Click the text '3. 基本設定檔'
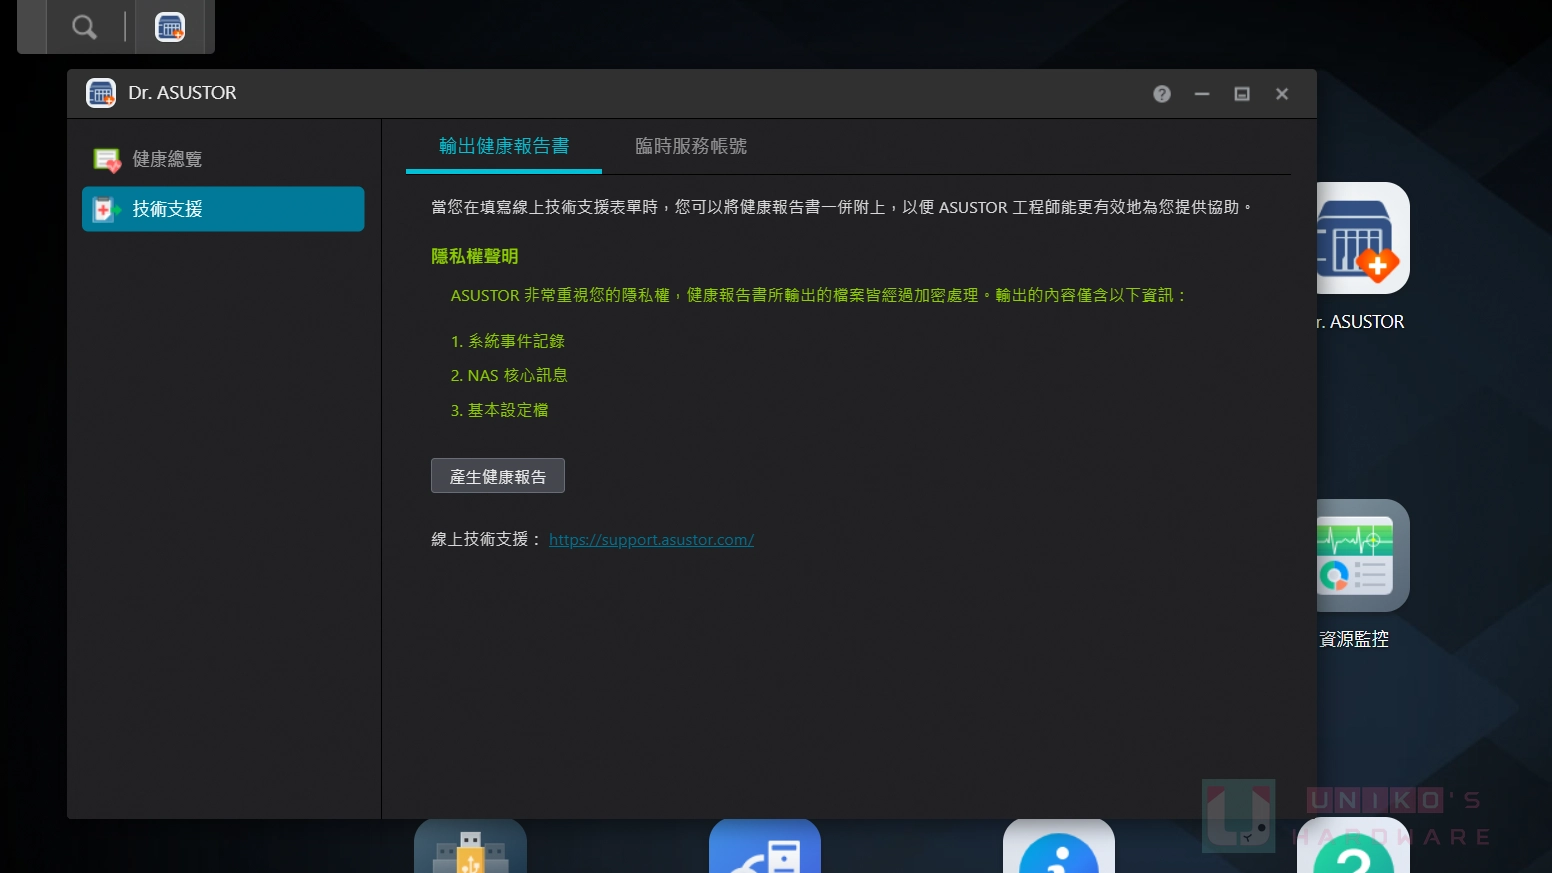The width and height of the screenshot is (1552, 873). pos(499,411)
